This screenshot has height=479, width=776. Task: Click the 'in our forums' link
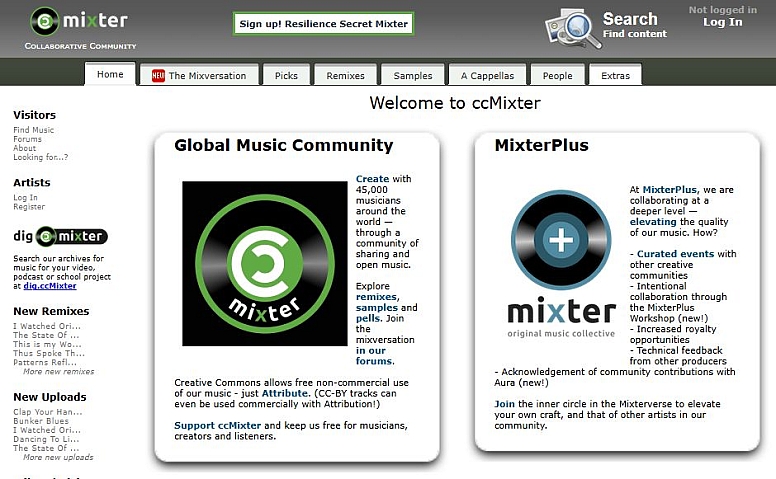pos(375,356)
